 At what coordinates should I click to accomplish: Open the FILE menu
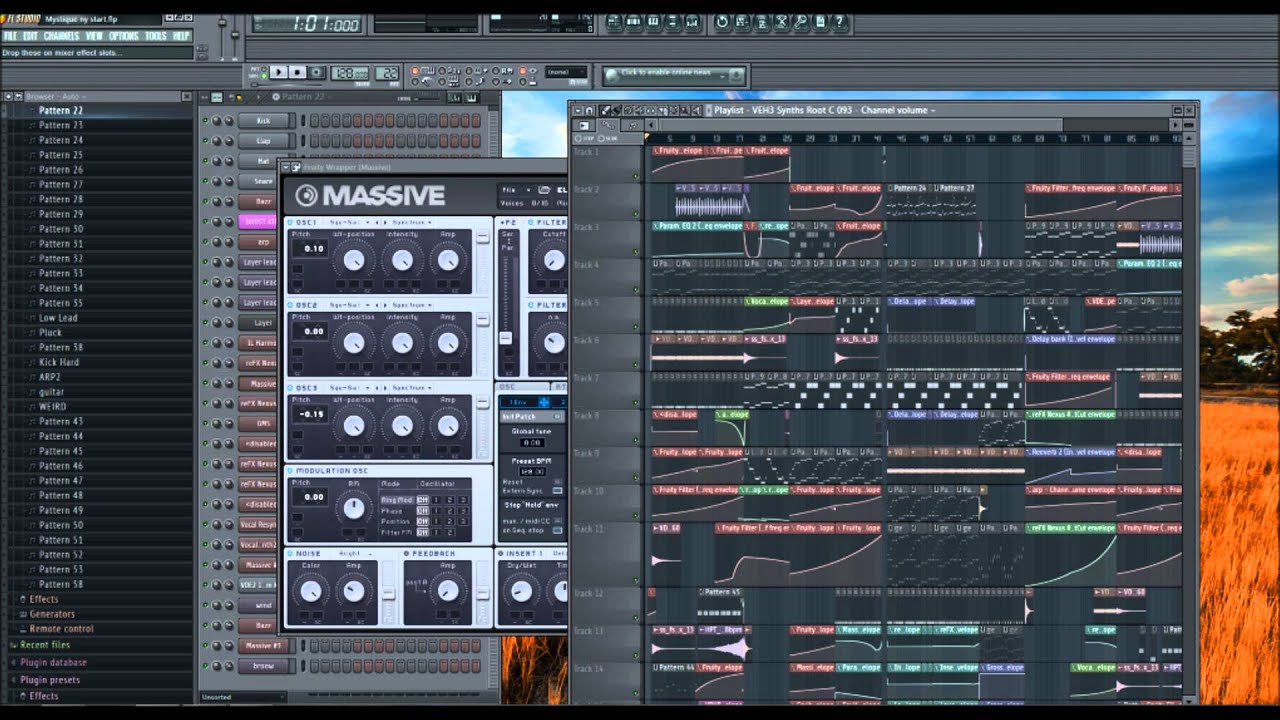click(x=11, y=36)
